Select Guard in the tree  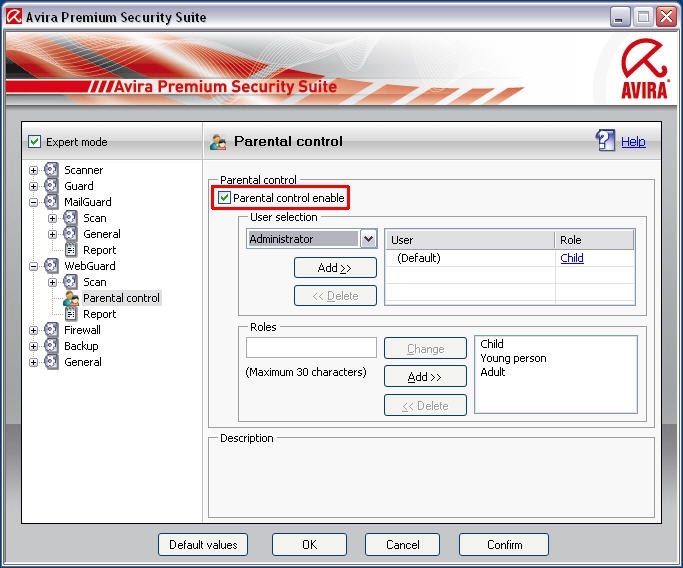79,186
